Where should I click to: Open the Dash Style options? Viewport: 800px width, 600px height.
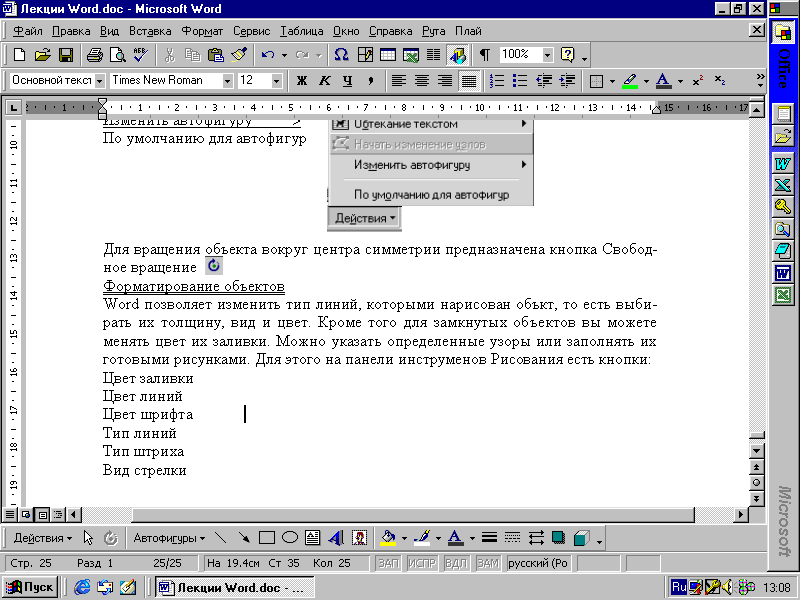tap(512, 538)
